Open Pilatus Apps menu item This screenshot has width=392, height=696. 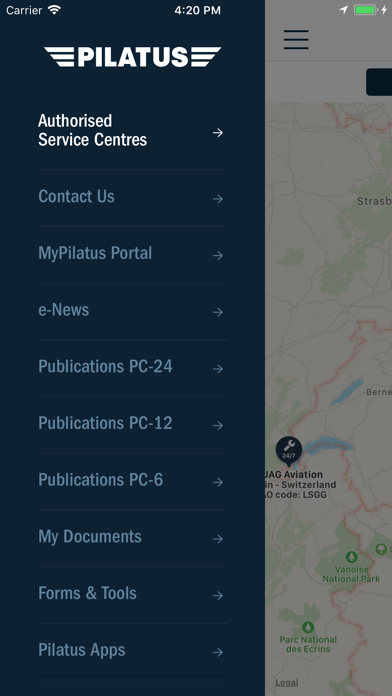tap(132, 651)
